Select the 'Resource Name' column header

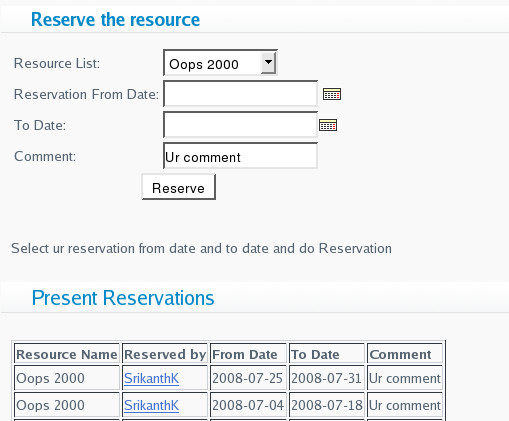(x=67, y=353)
